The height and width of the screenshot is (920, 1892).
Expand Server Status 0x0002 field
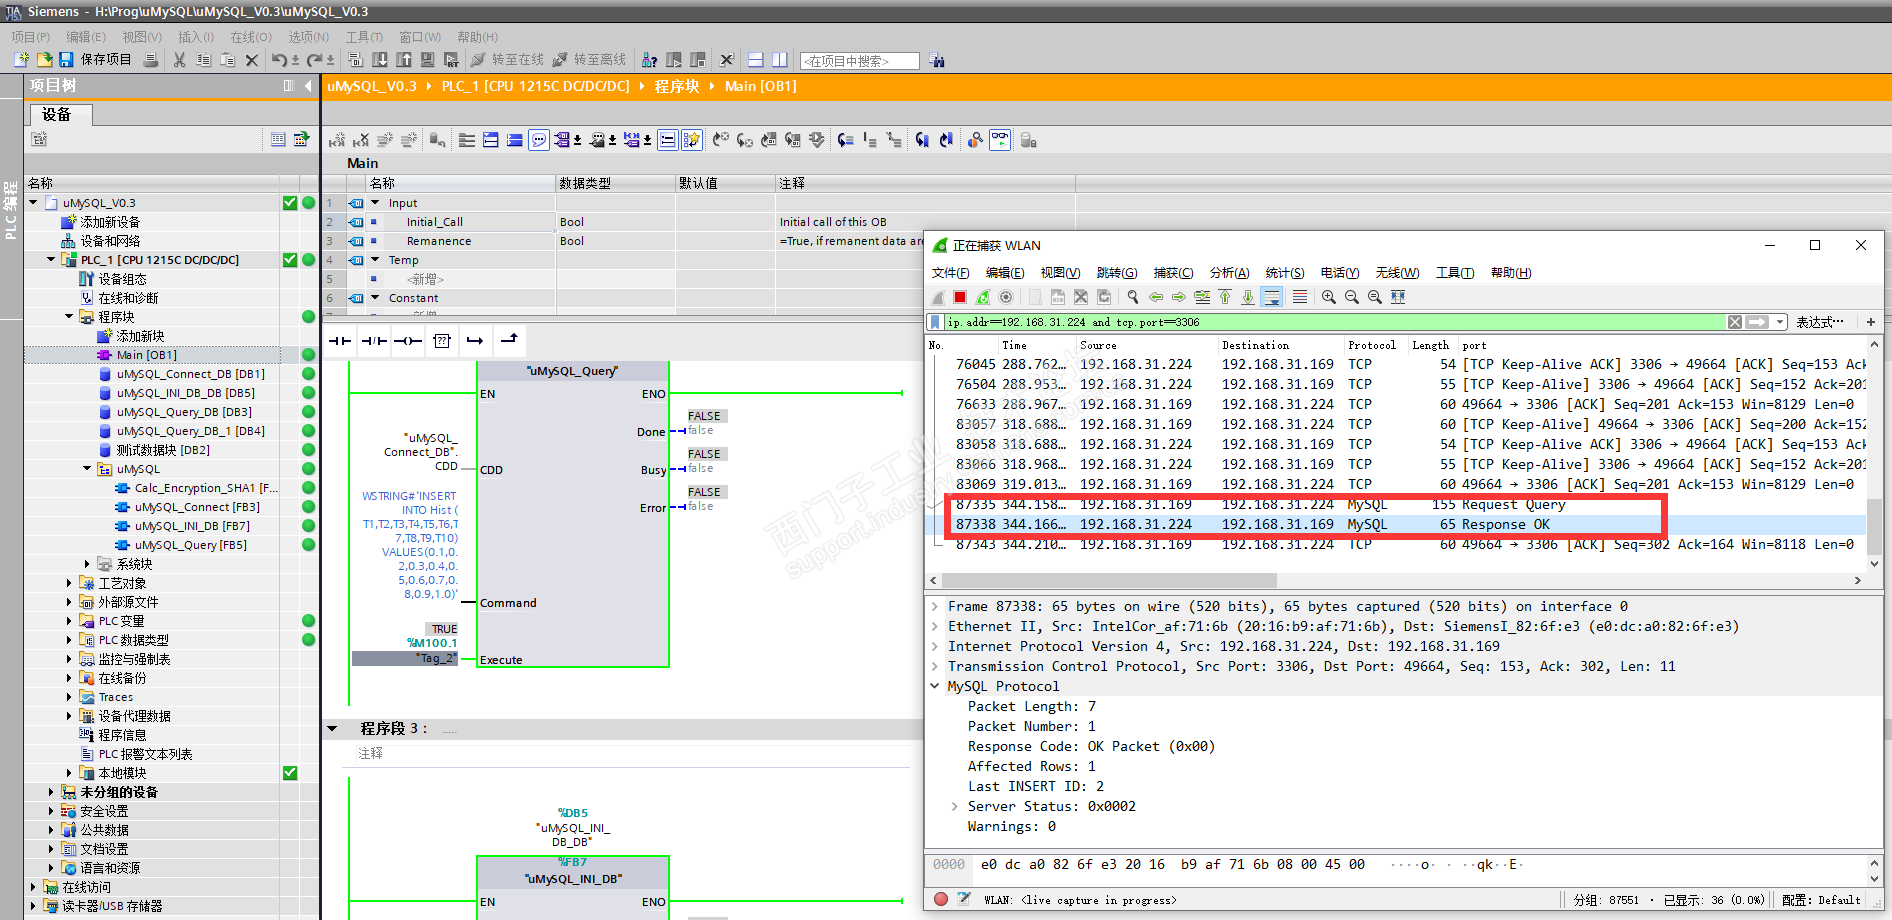pyautogui.click(x=955, y=806)
